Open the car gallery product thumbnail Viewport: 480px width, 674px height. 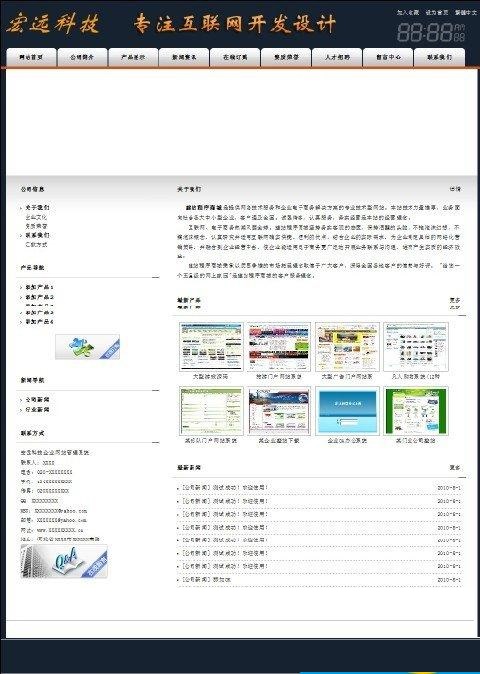[x=416, y=346]
